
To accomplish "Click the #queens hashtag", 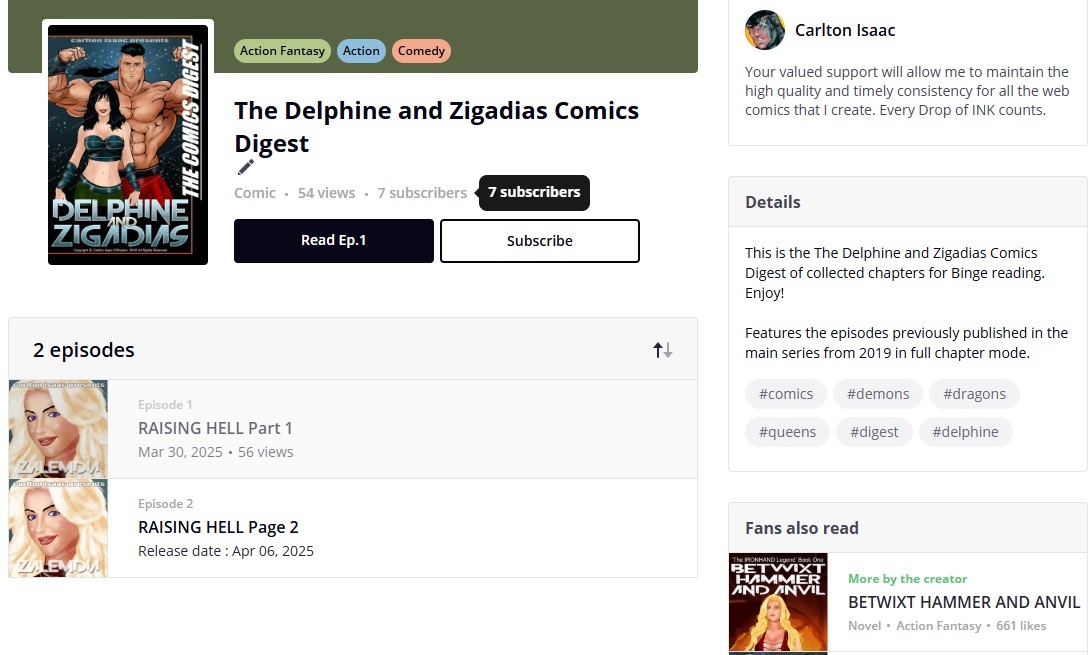I will 787,432.
